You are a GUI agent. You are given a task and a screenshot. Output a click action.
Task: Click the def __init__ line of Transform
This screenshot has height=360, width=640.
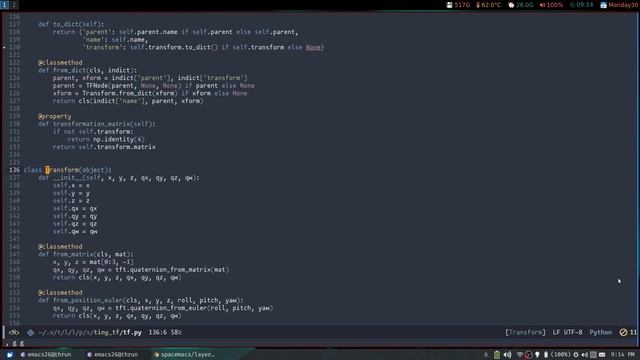(x=119, y=178)
